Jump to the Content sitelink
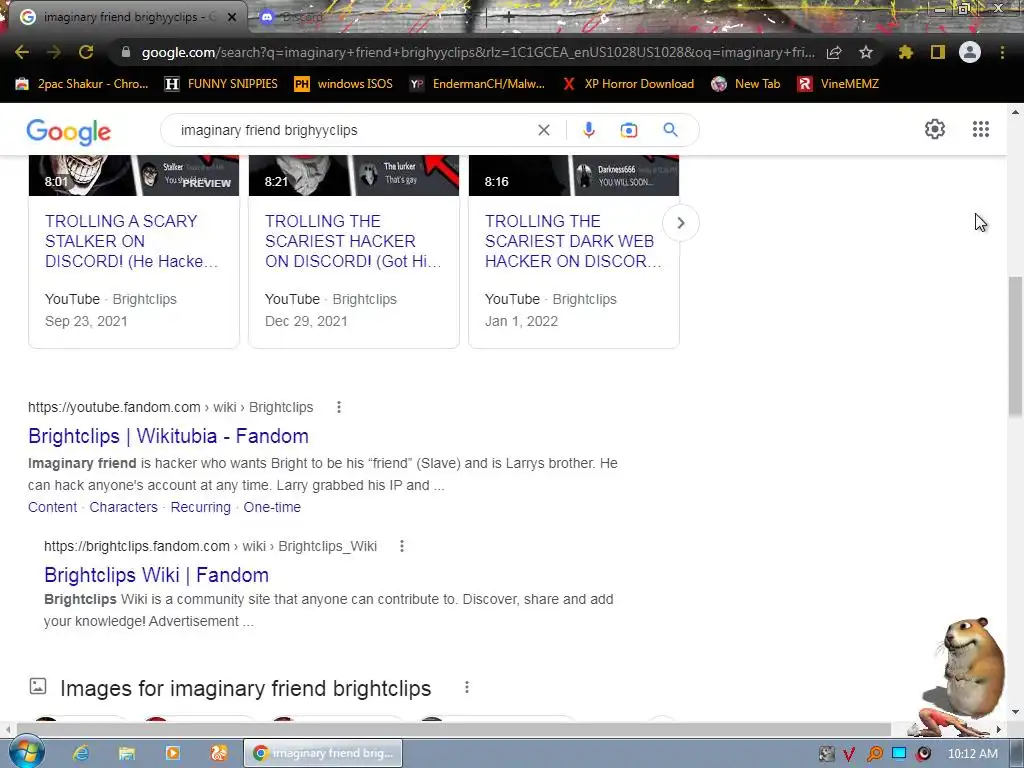This screenshot has width=1024, height=768. [x=52, y=507]
